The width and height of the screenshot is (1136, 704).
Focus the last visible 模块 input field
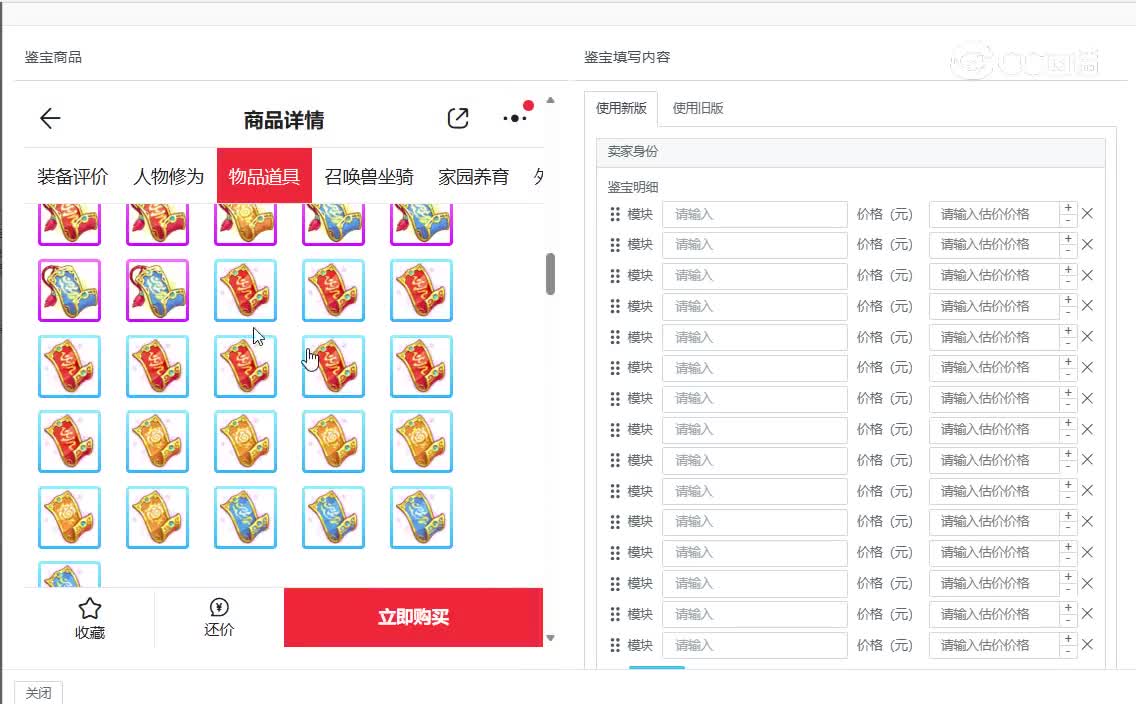click(754, 645)
